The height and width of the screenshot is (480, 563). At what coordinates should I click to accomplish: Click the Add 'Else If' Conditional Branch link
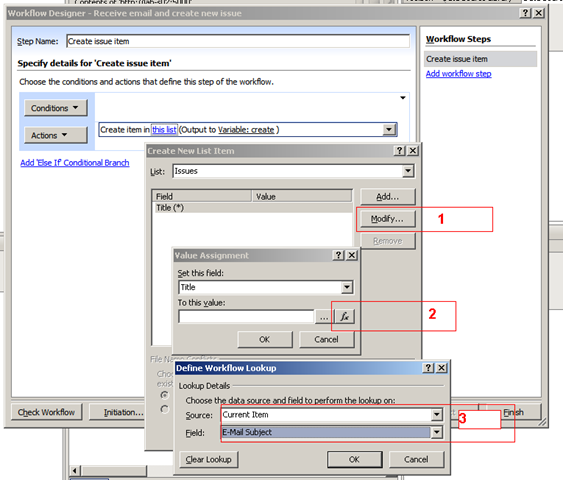point(75,163)
